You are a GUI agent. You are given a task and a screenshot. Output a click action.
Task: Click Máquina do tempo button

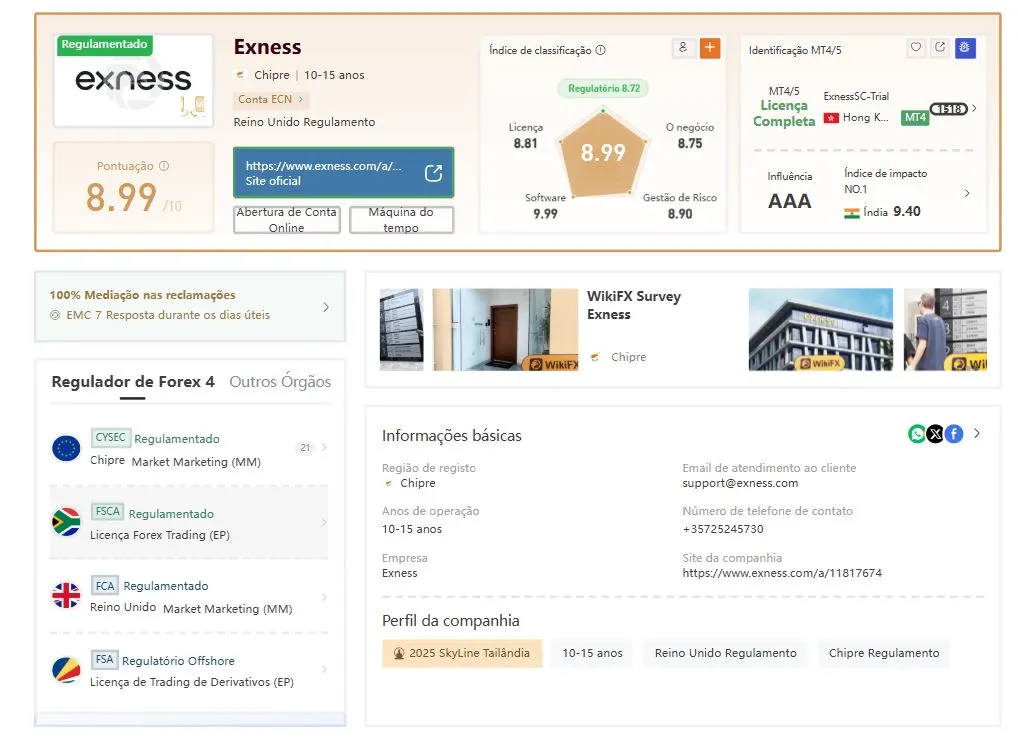pyautogui.click(x=401, y=219)
